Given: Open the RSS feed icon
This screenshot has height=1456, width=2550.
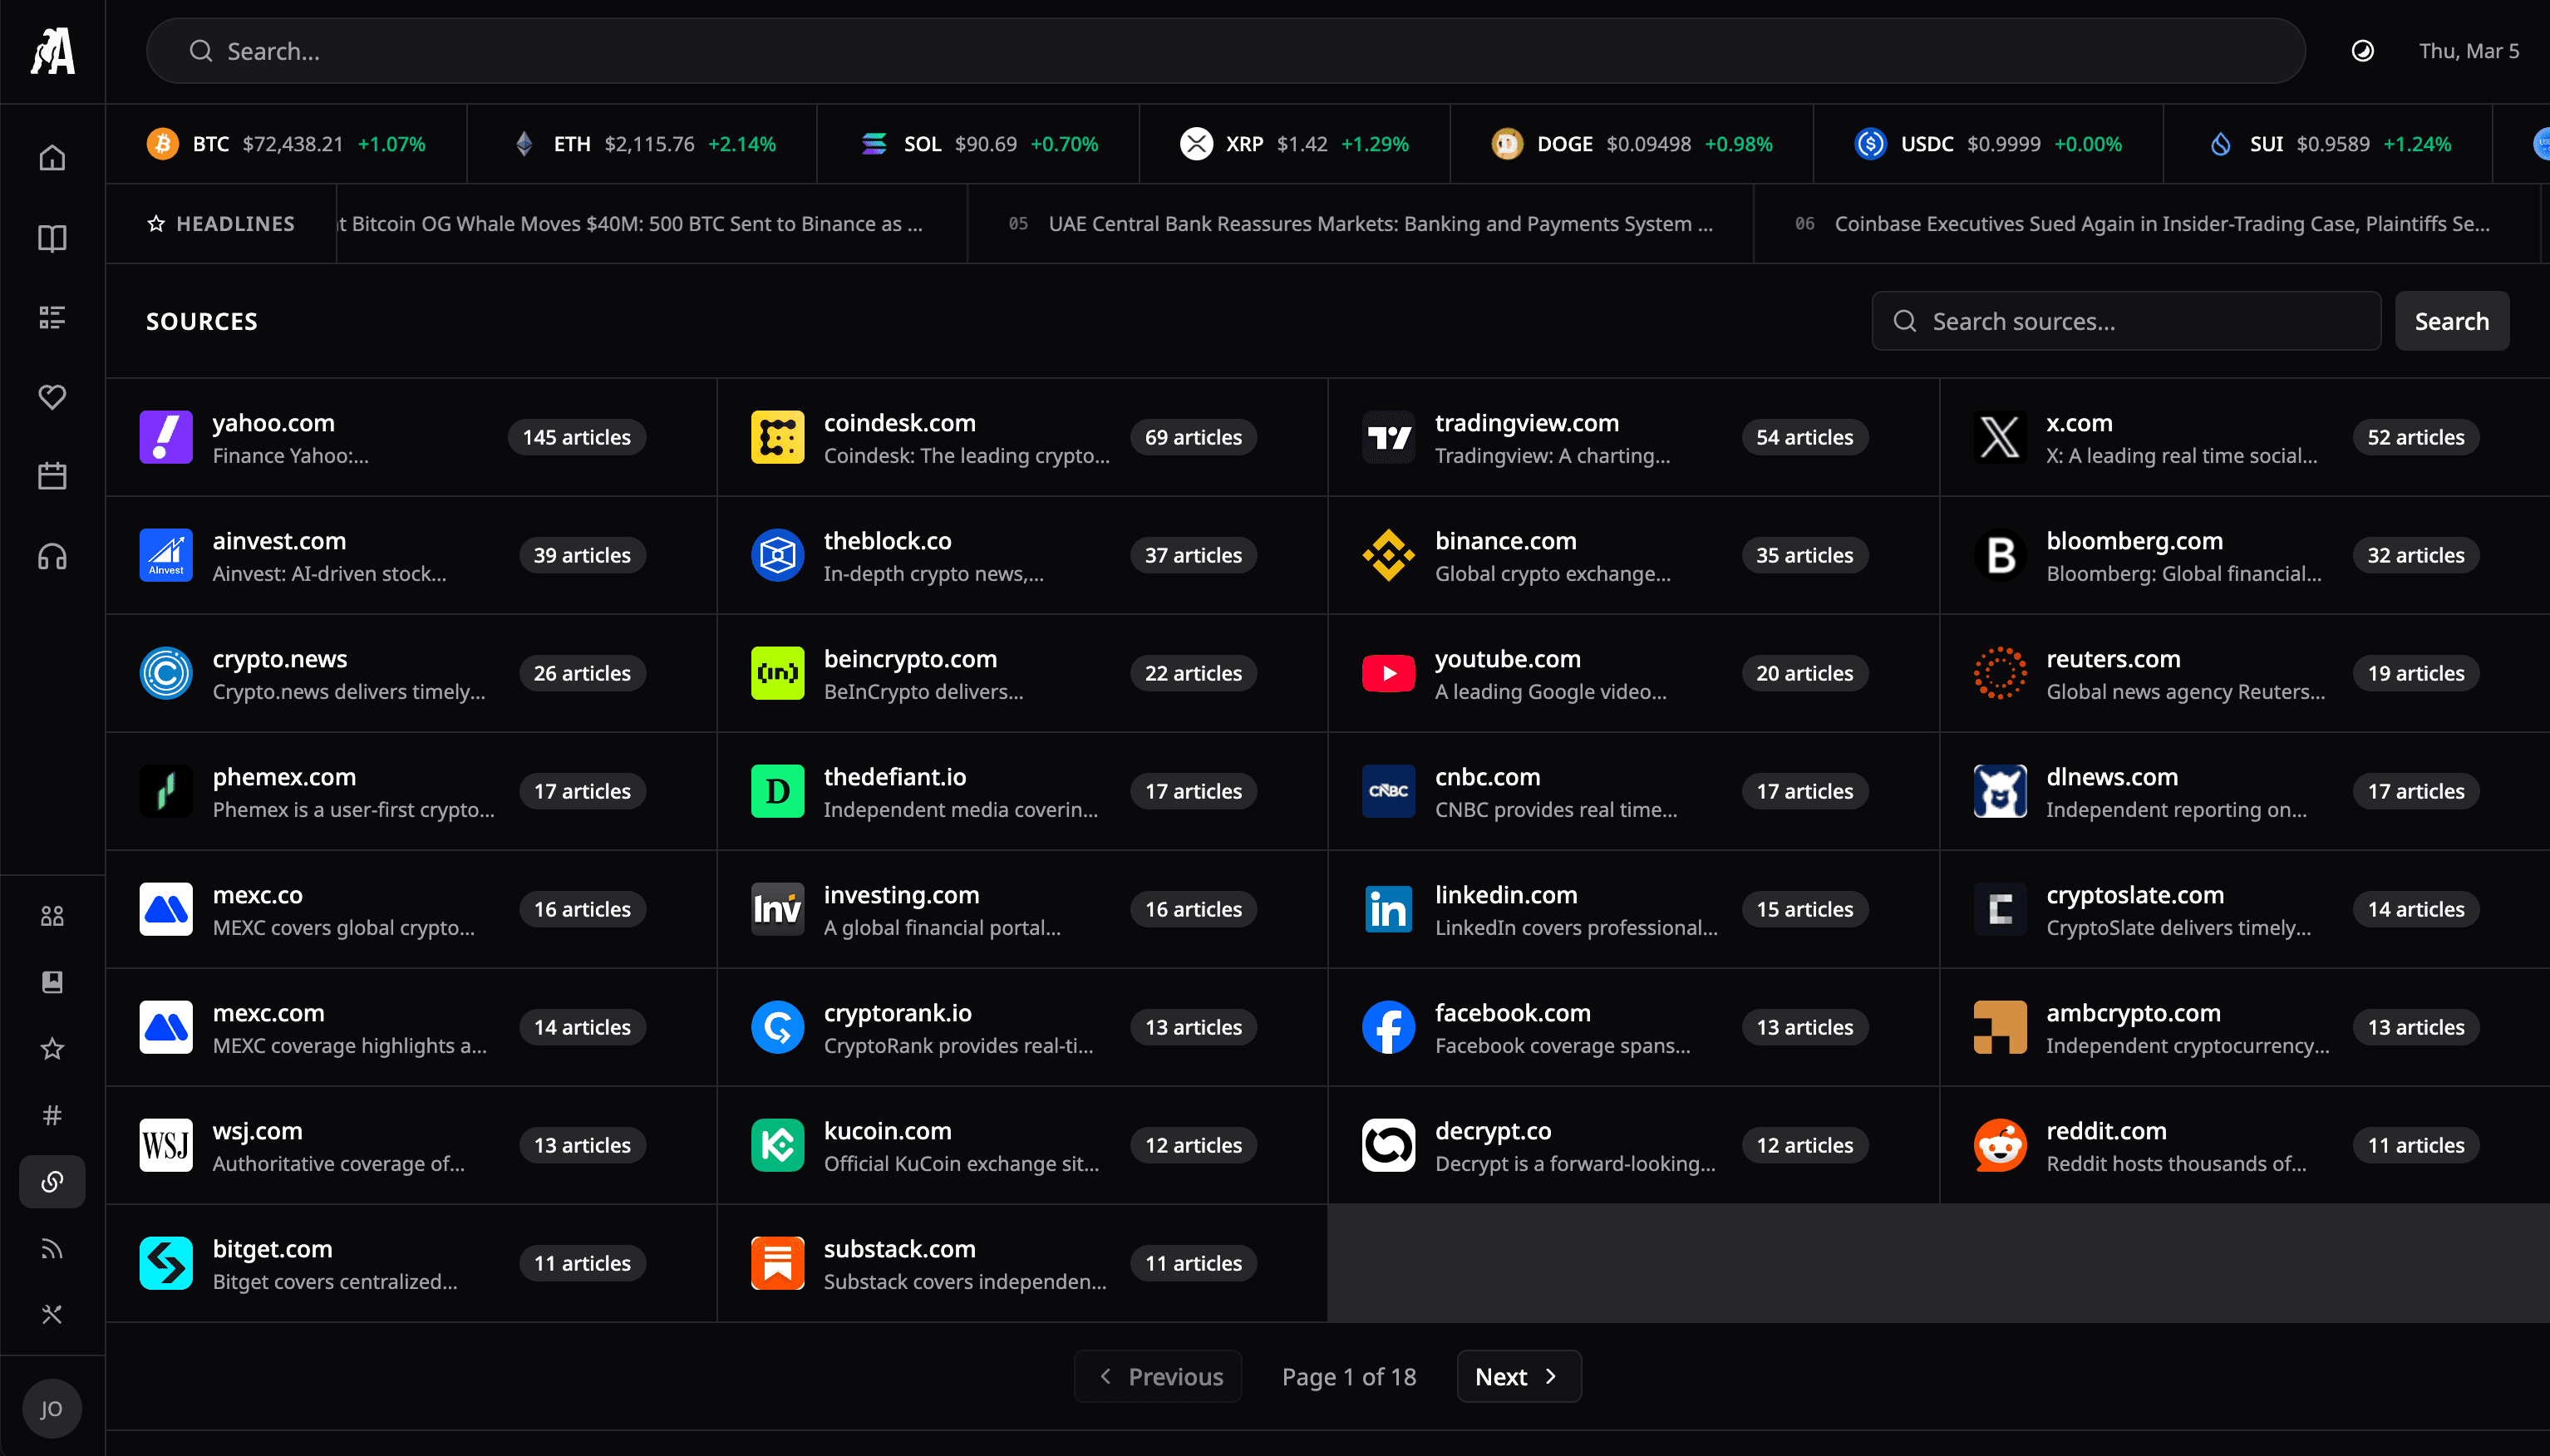Looking at the screenshot, I should (x=51, y=1248).
